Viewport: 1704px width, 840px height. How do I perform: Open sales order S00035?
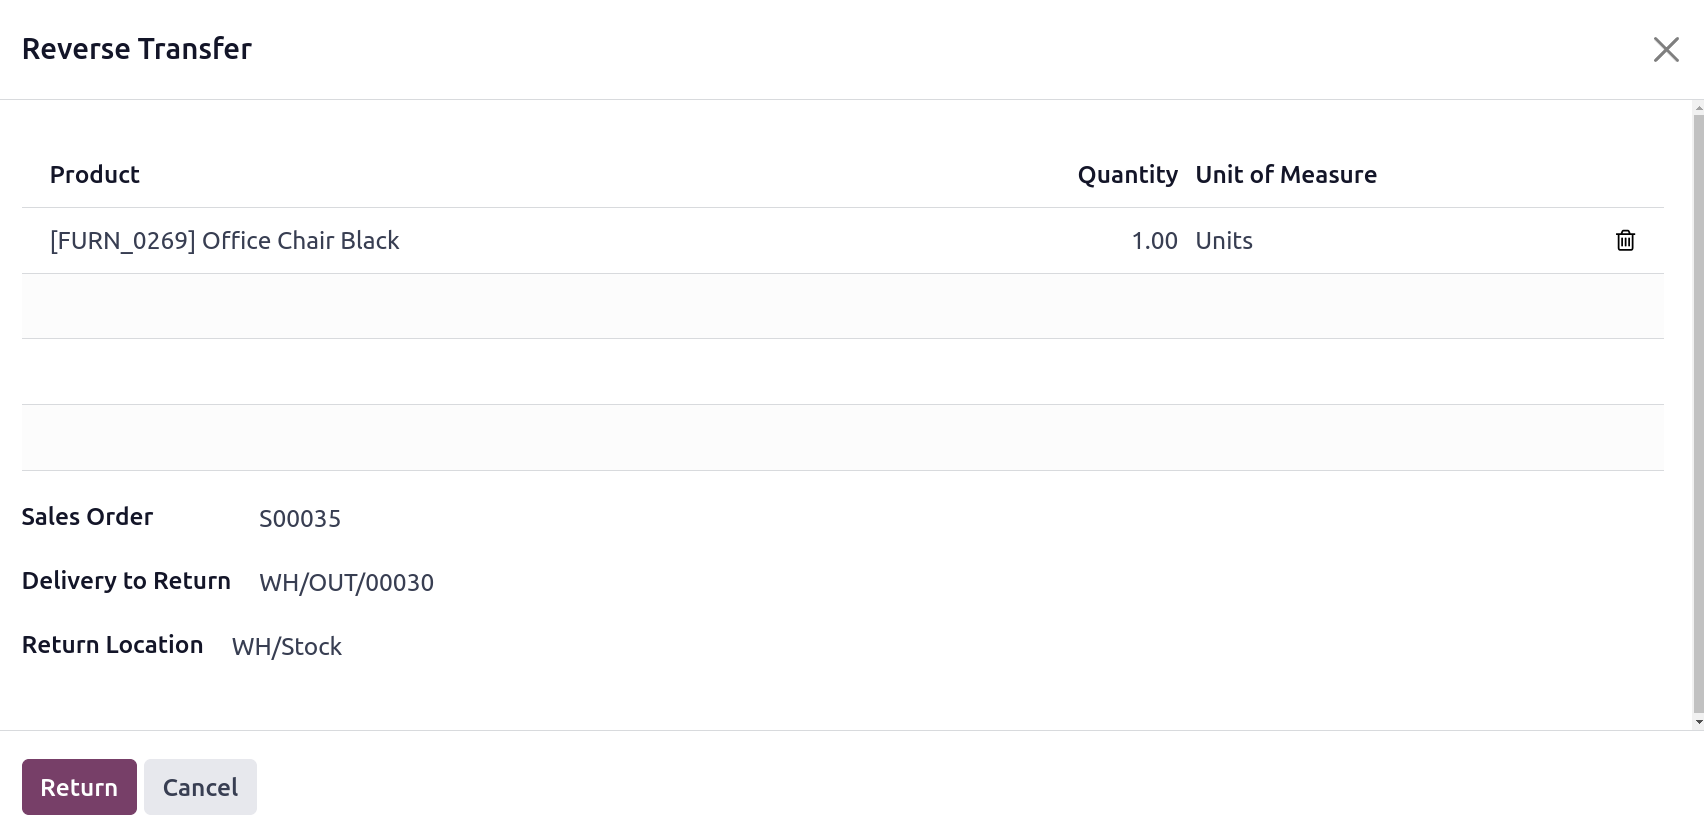300,519
